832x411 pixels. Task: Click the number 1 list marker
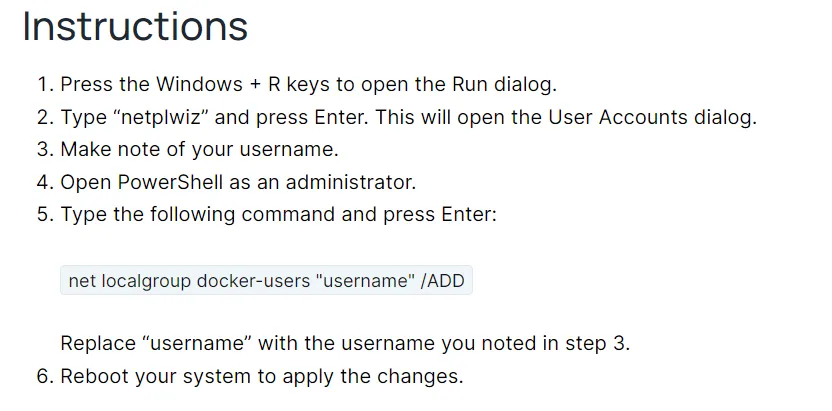click(x=46, y=84)
